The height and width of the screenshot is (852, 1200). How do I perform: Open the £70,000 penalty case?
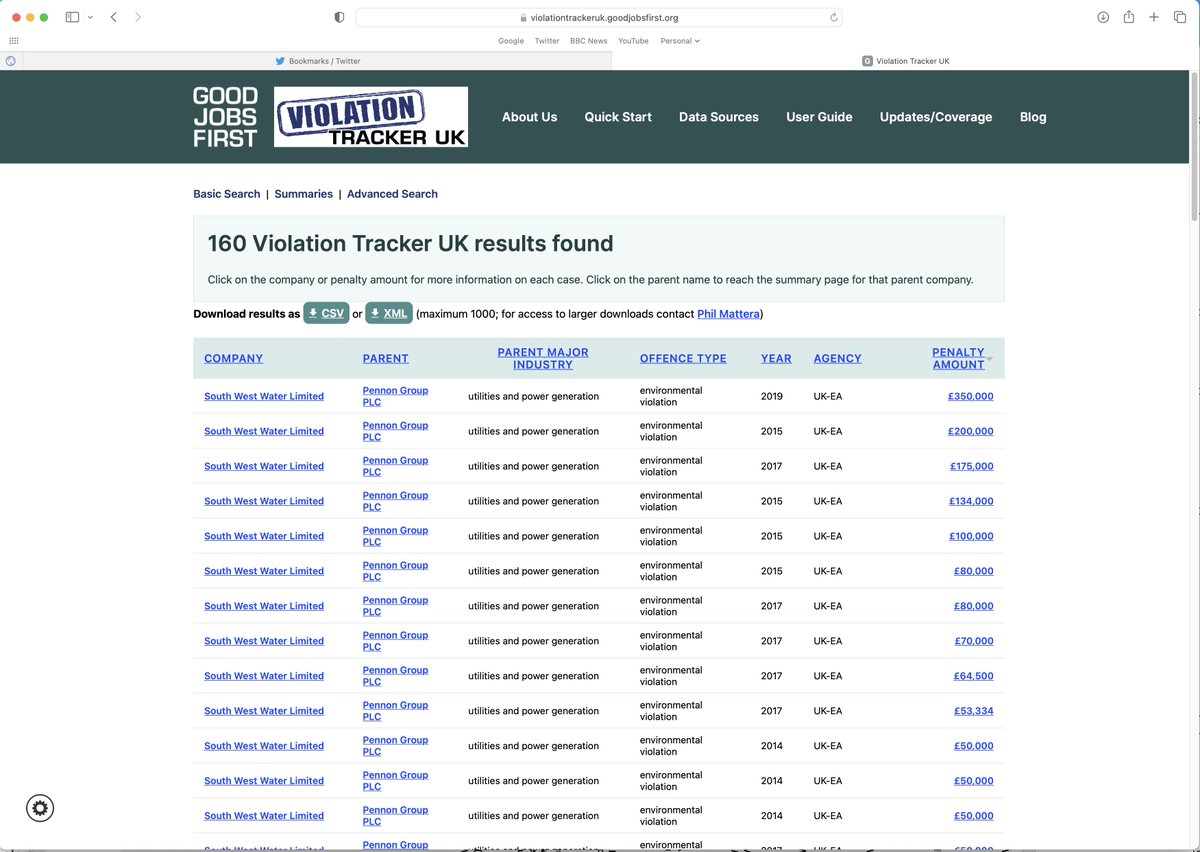click(974, 641)
